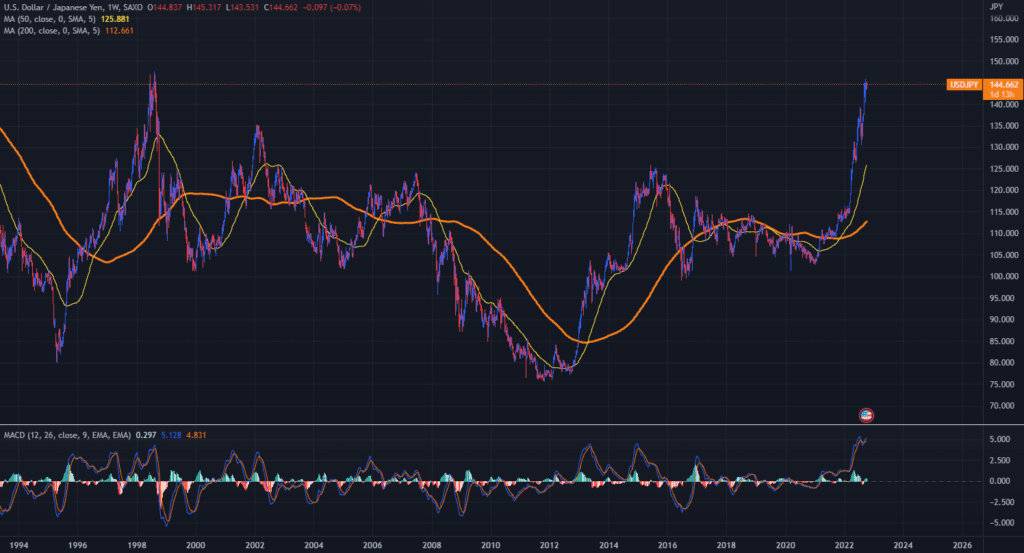Click the countdown timer label under price
This screenshot has height=553, width=1024.
tap(1002, 95)
